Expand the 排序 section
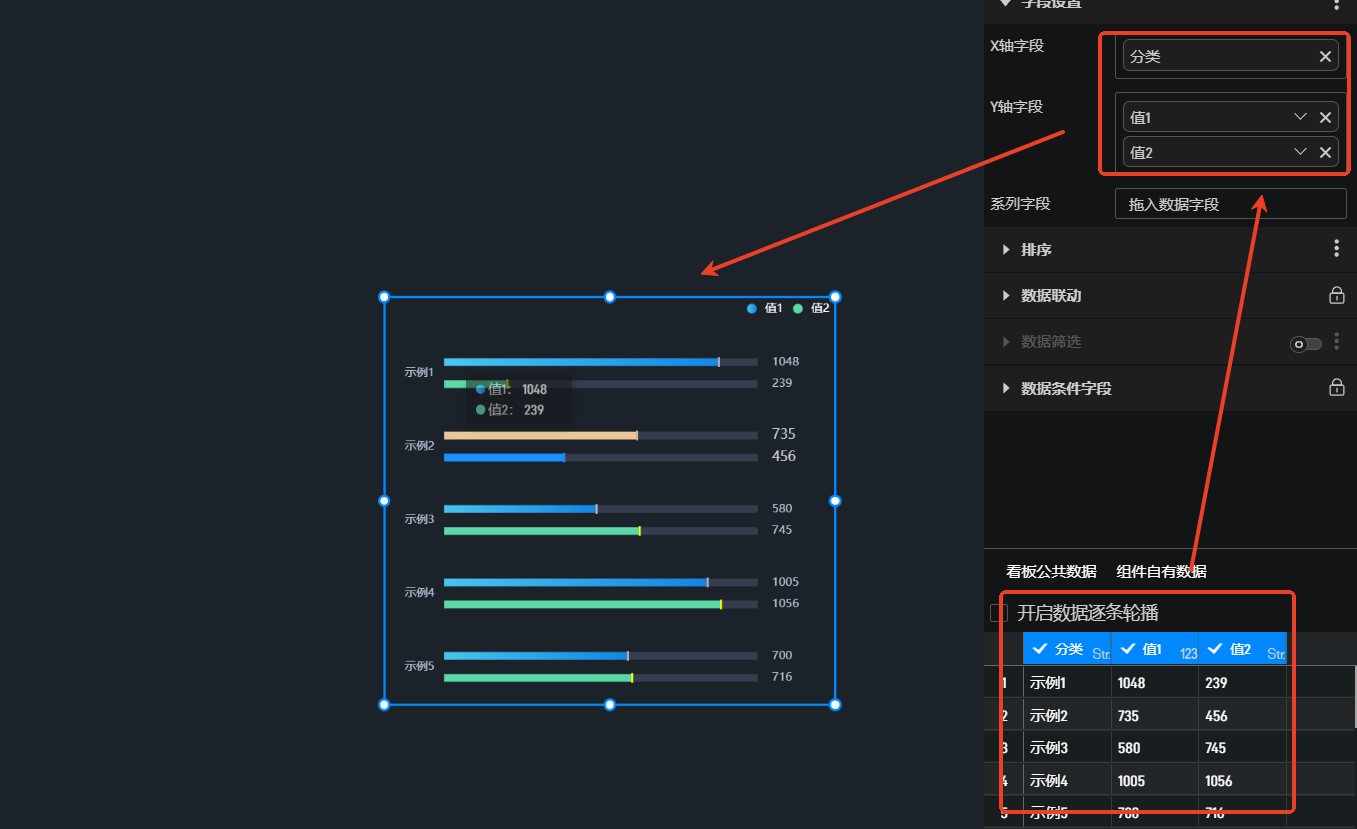Screen dimensions: 1357x829 pos(1006,250)
